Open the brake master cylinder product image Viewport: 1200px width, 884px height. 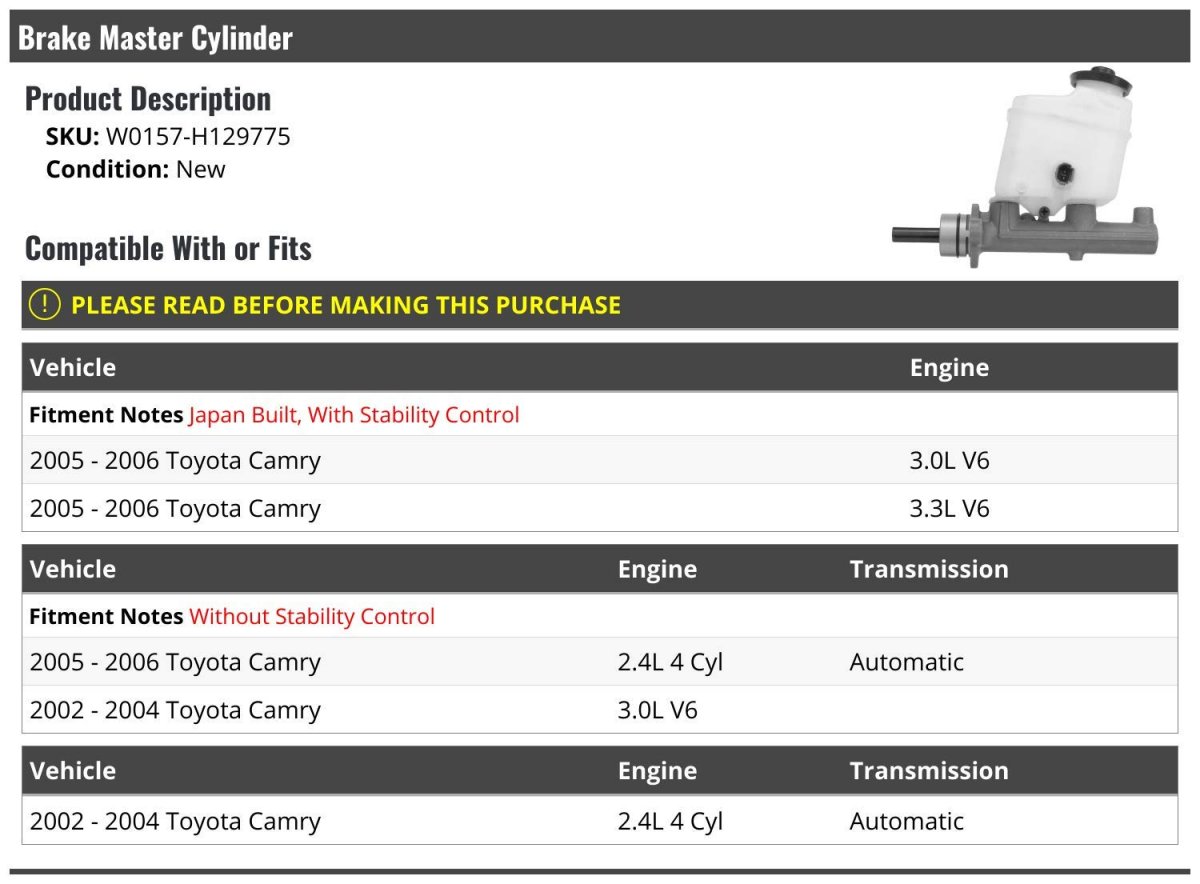pyautogui.click(x=1026, y=167)
